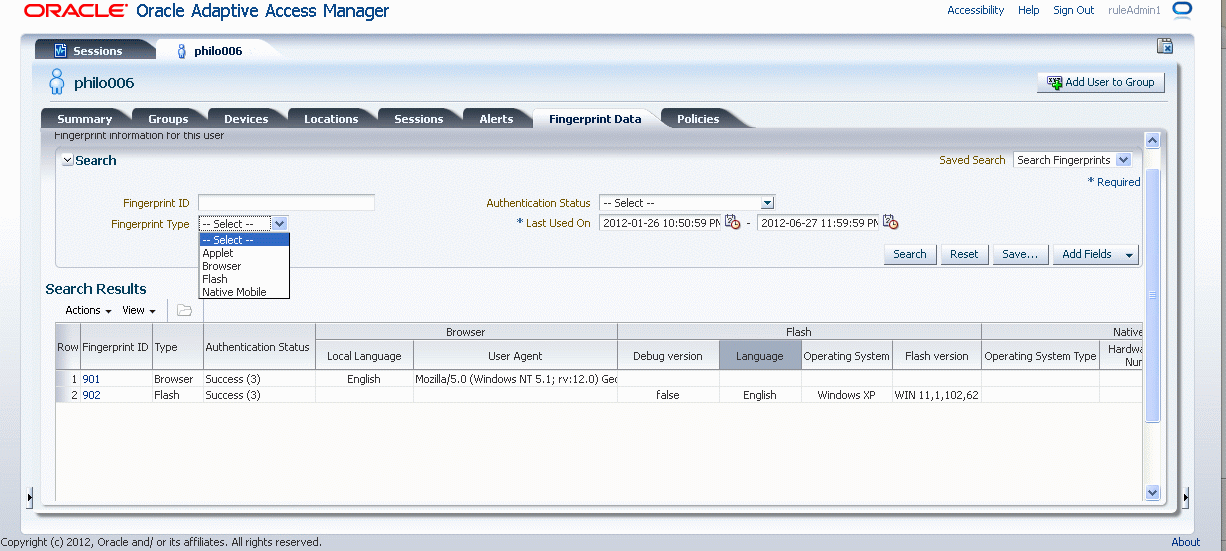
Task: Click the Last Used On start date field
Action: pyautogui.click(x=660, y=223)
